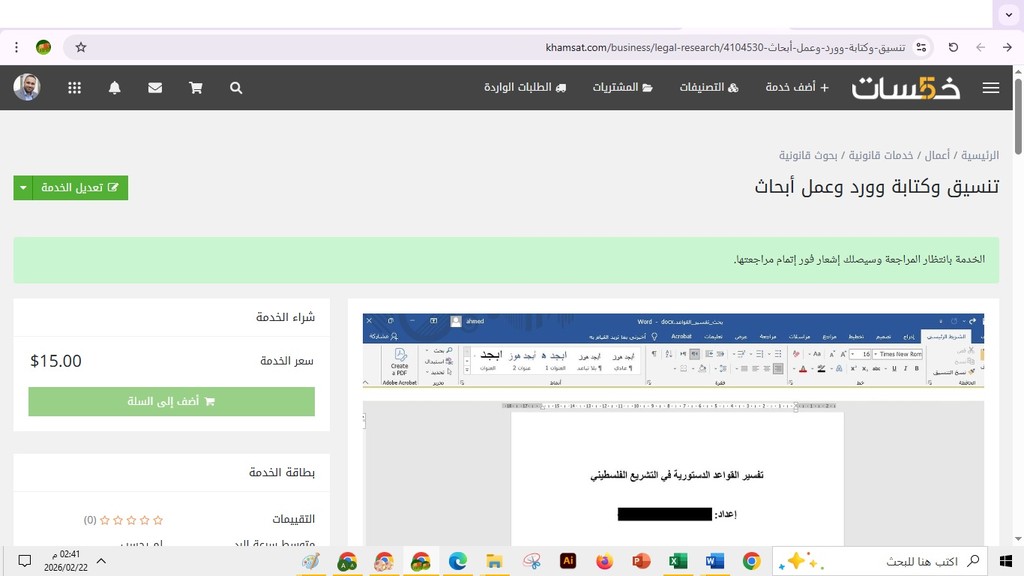
Task: Open Microsoft Word from the taskbar
Action: pyautogui.click(x=714, y=561)
